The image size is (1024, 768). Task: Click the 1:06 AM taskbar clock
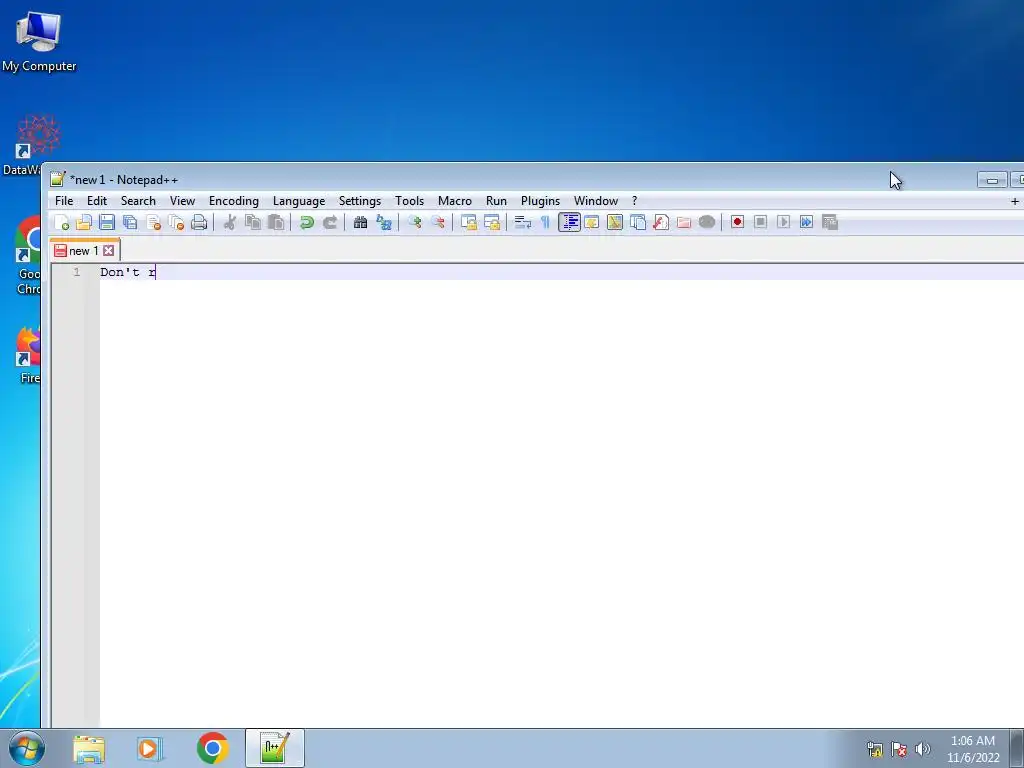pos(973,741)
